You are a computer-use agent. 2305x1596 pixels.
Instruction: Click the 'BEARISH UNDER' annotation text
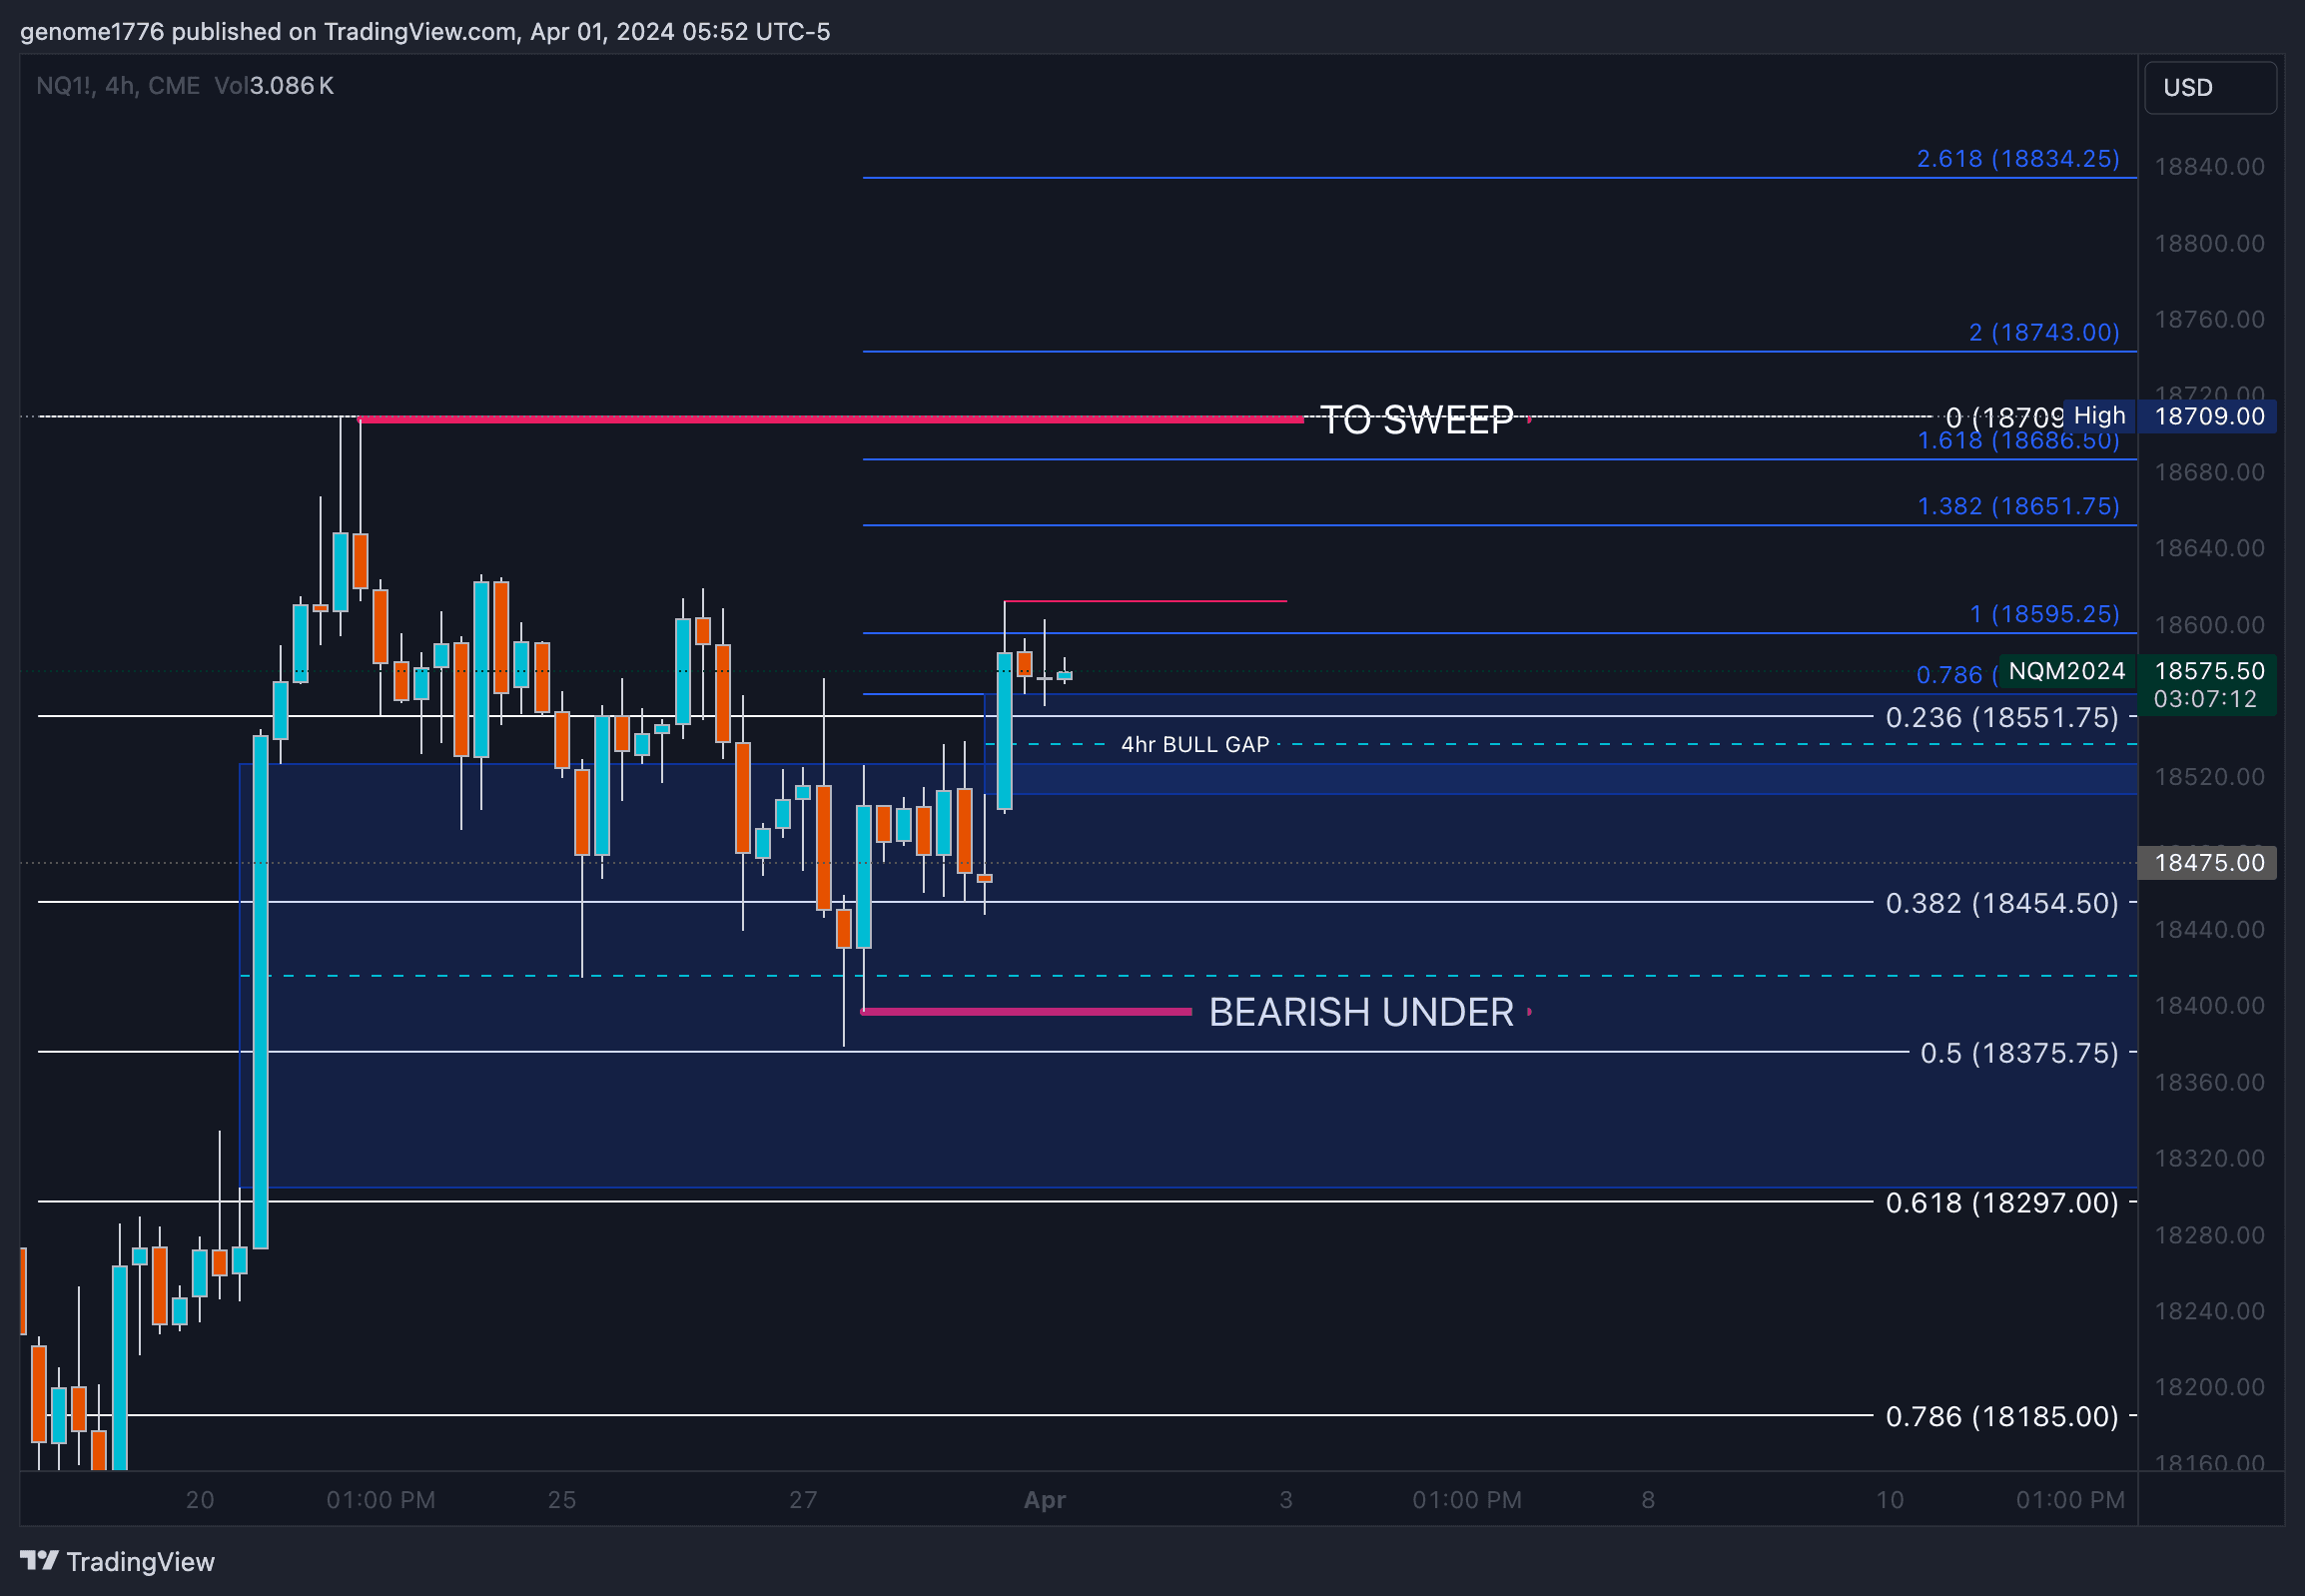pyautogui.click(x=1361, y=1012)
